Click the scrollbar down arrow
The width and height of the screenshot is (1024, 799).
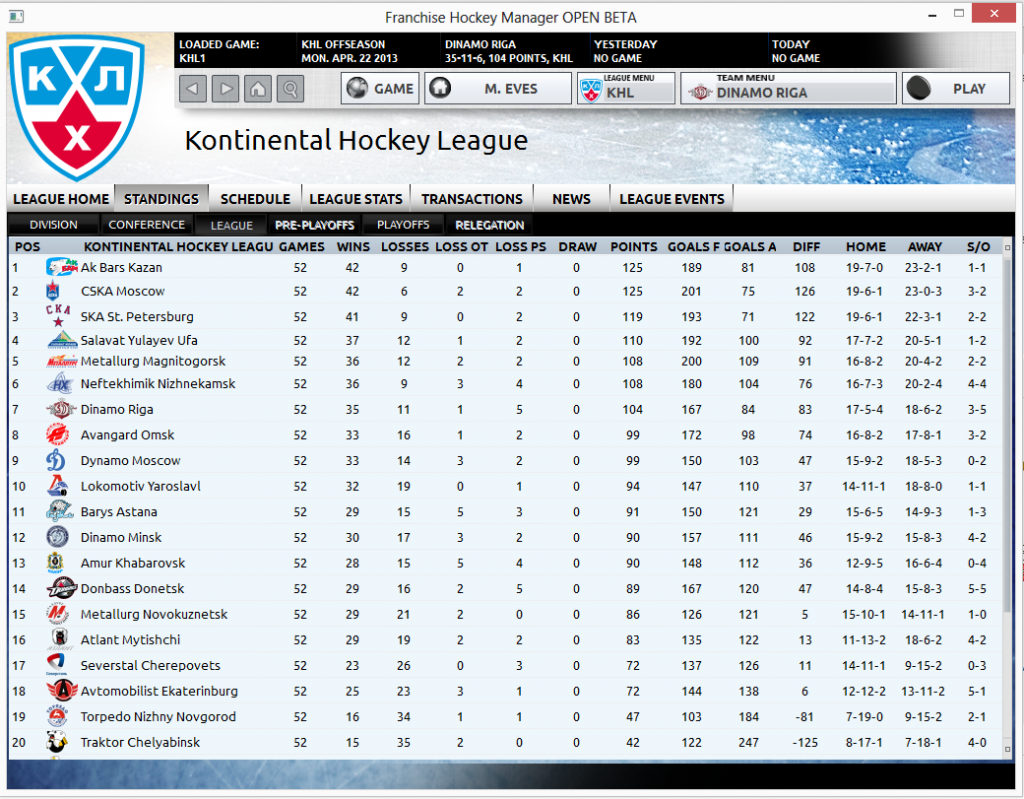(x=1007, y=749)
